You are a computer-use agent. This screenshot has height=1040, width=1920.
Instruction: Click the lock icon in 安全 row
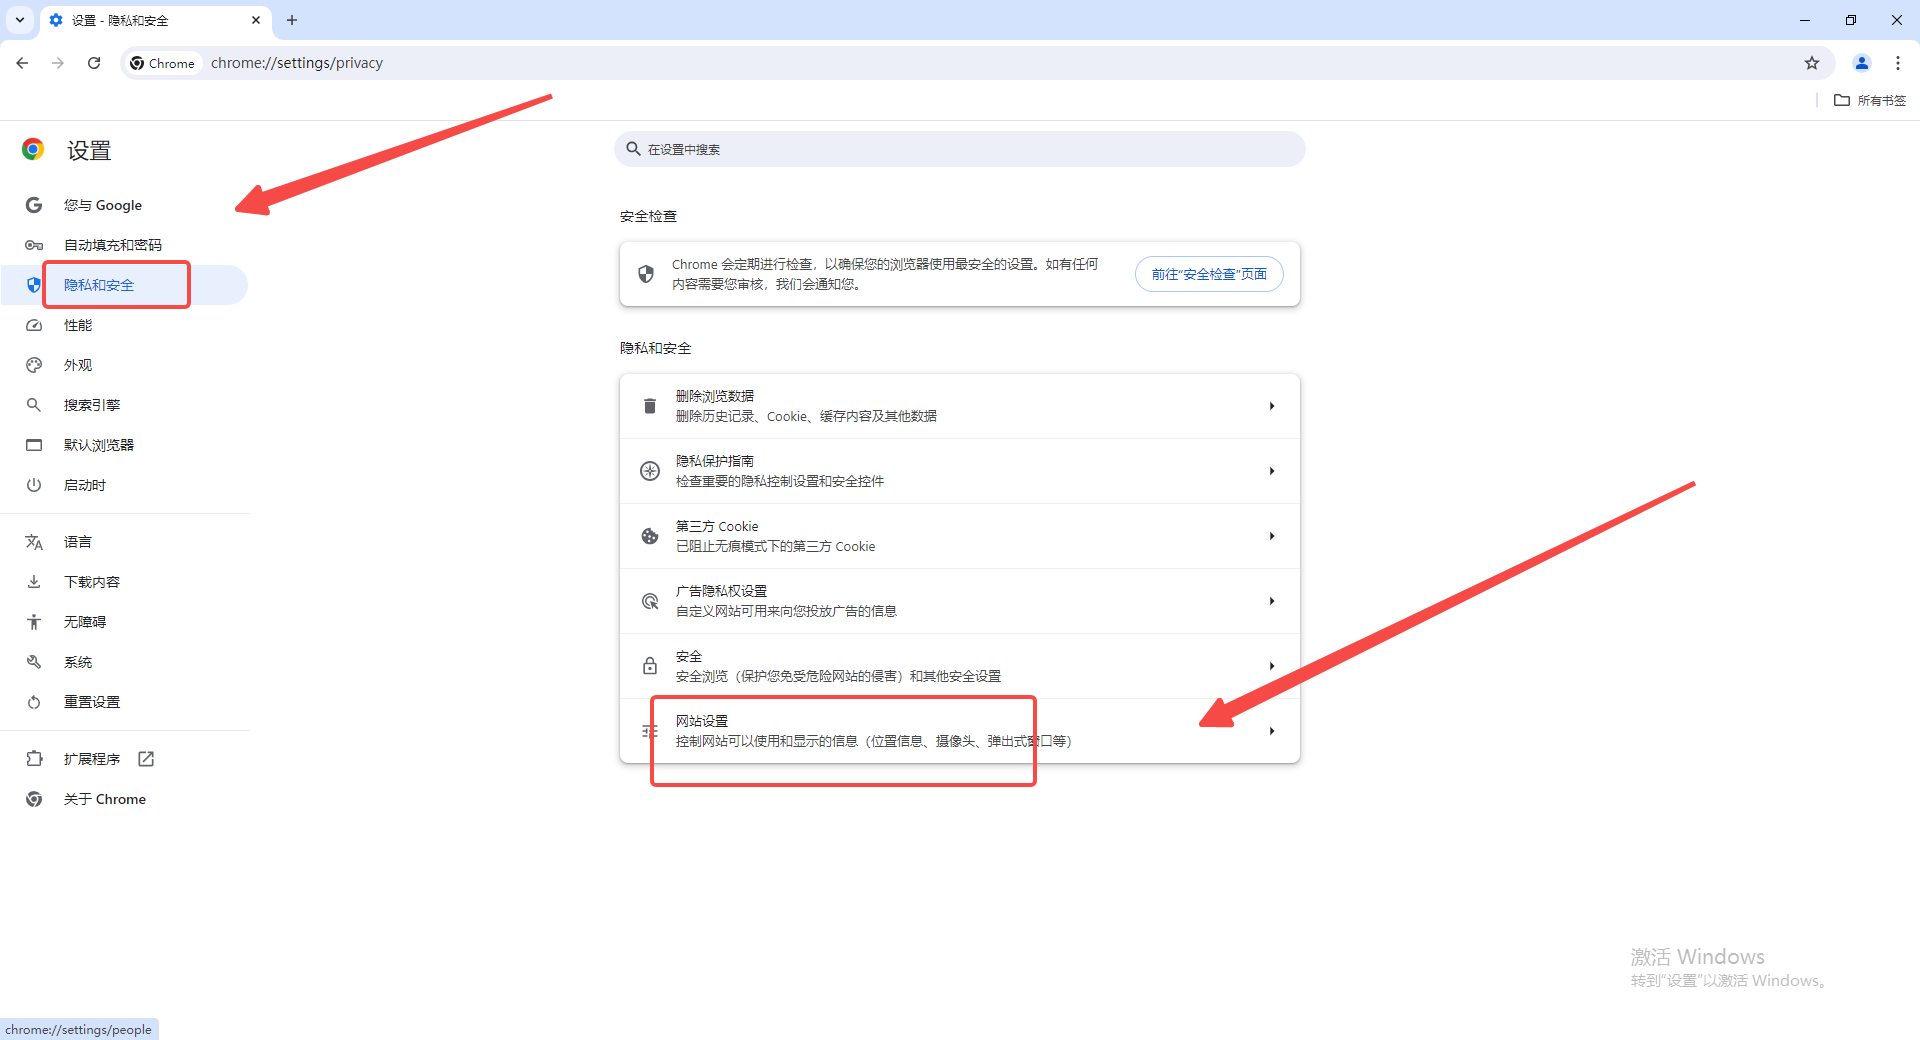pyautogui.click(x=650, y=666)
